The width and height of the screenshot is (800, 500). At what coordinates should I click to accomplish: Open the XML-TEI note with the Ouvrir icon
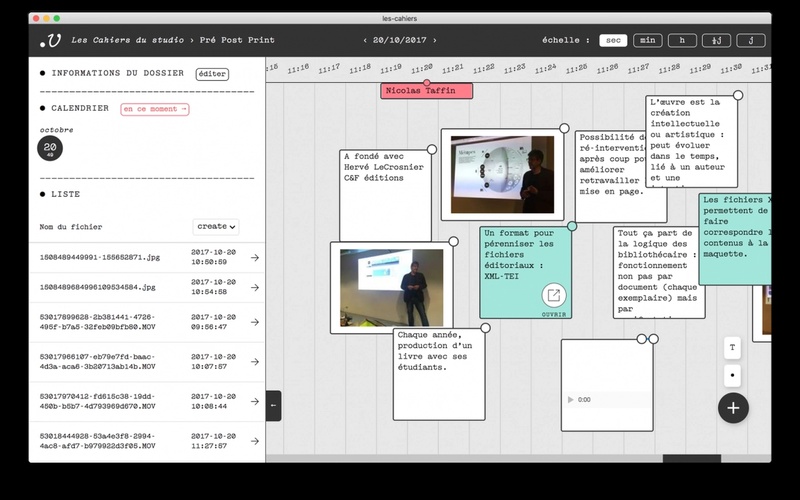[553, 296]
